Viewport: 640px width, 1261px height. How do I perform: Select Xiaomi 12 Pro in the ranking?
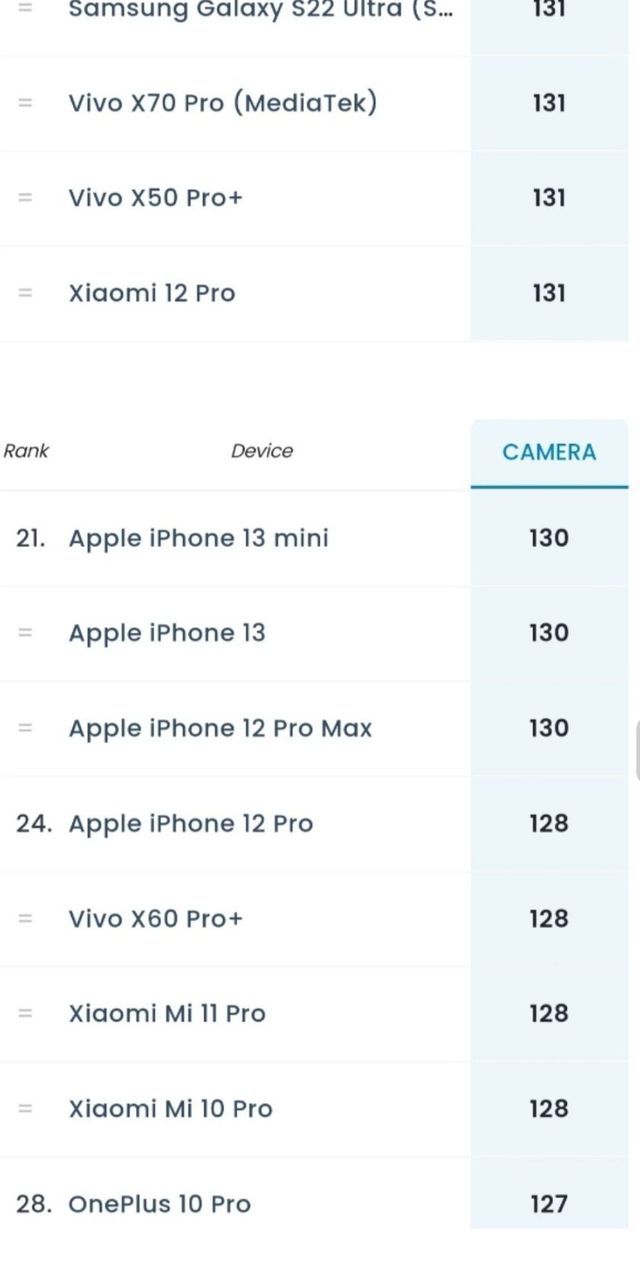pos(151,293)
